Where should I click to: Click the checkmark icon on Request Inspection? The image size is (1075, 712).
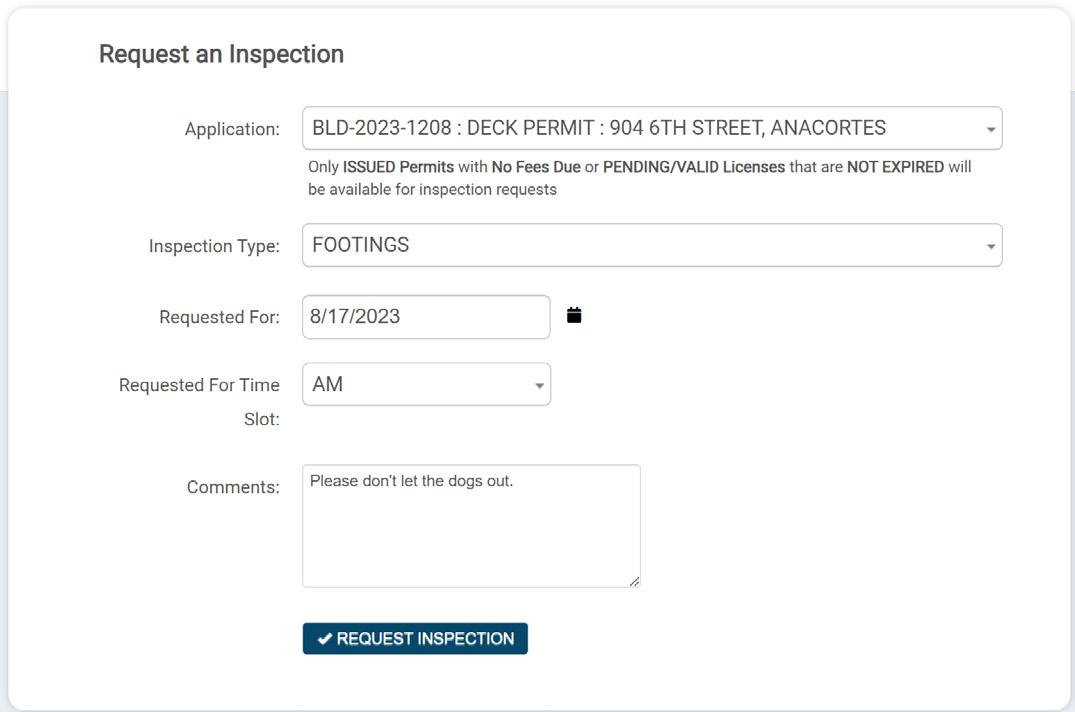pos(325,639)
